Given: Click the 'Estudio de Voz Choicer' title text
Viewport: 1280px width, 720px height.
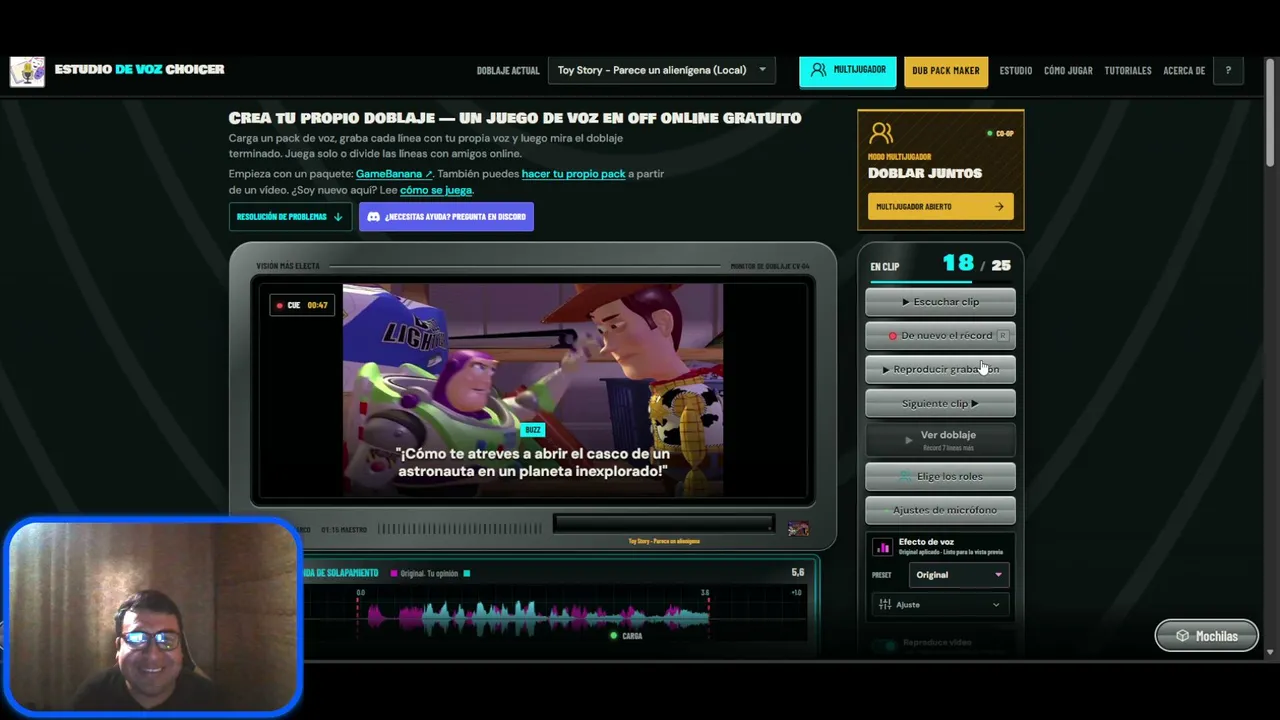Looking at the screenshot, I should [x=139, y=70].
